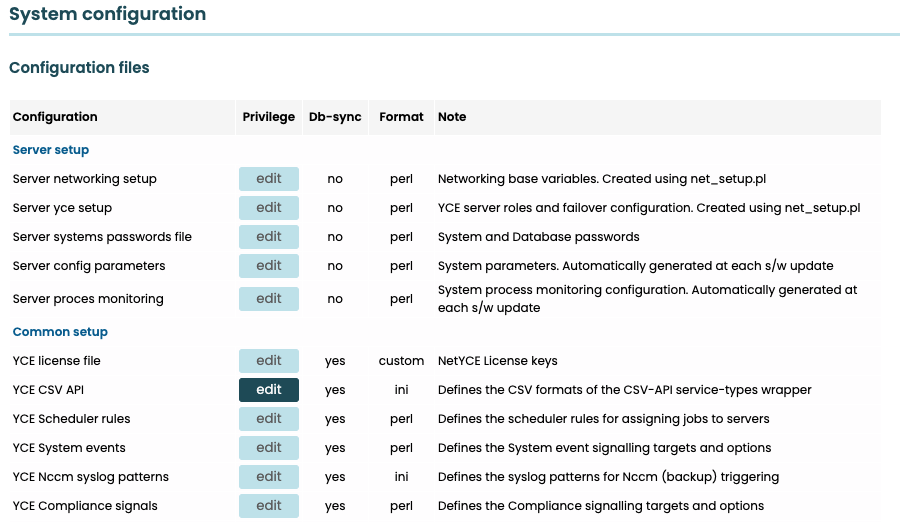Click the Server networking setup row label
Image resolution: width=900 pixels, height=522 pixels.
pos(85,179)
